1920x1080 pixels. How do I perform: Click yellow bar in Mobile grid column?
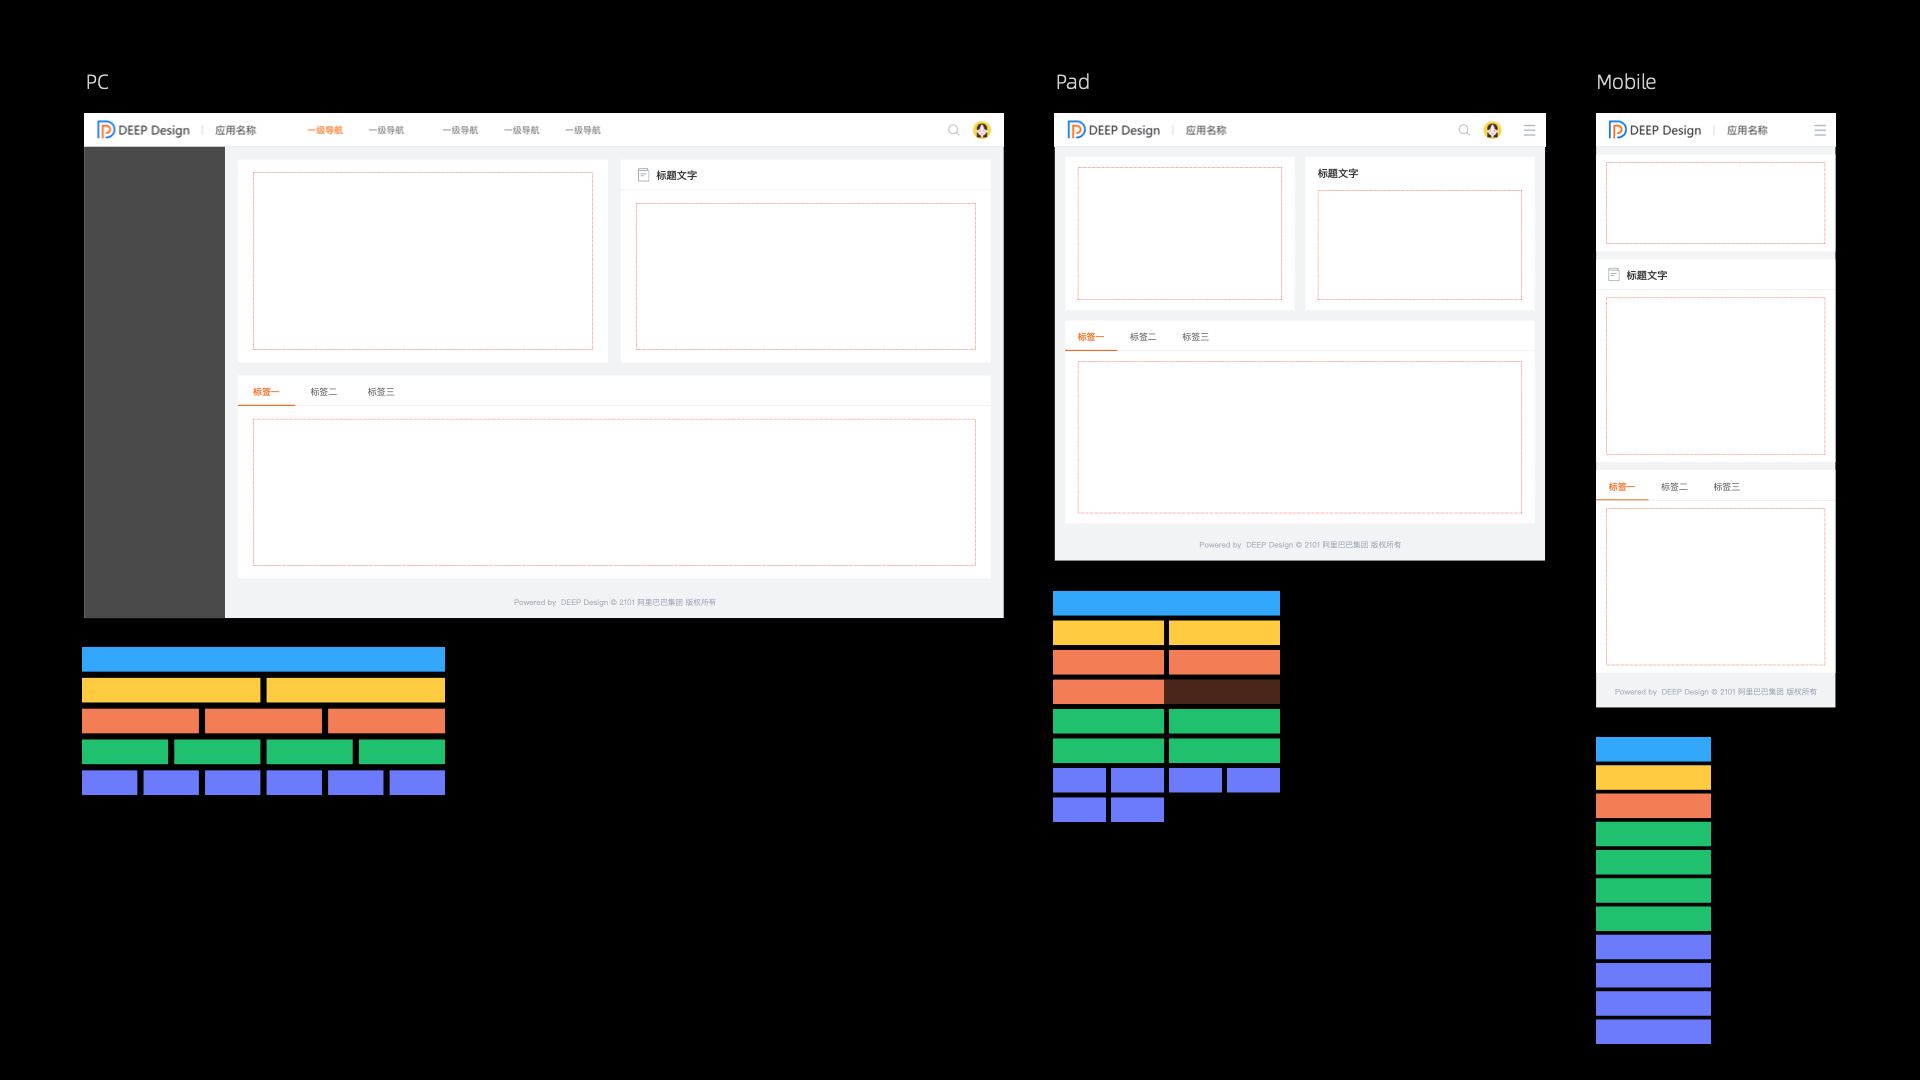1653,777
